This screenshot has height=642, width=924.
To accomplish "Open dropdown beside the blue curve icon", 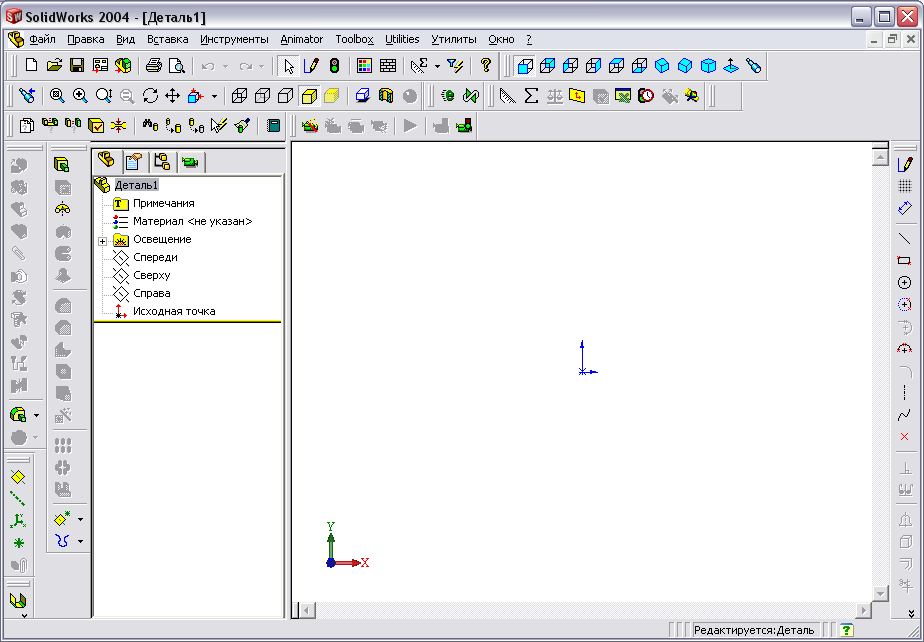I will pyautogui.click(x=80, y=541).
